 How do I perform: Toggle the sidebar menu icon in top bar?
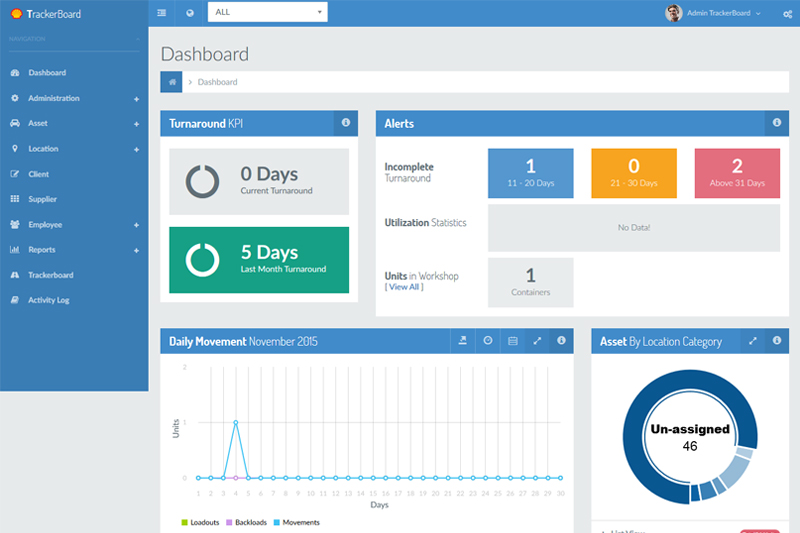(162, 13)
